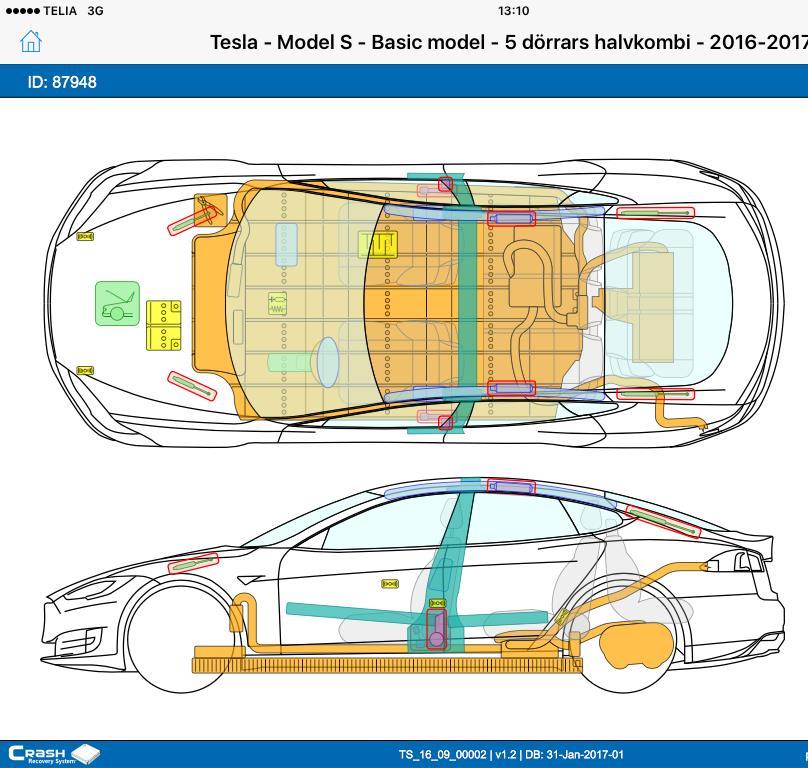The image size is (808, 768).
Task: Select the orange charge port cable end in top view
Action: click(700, 424)
